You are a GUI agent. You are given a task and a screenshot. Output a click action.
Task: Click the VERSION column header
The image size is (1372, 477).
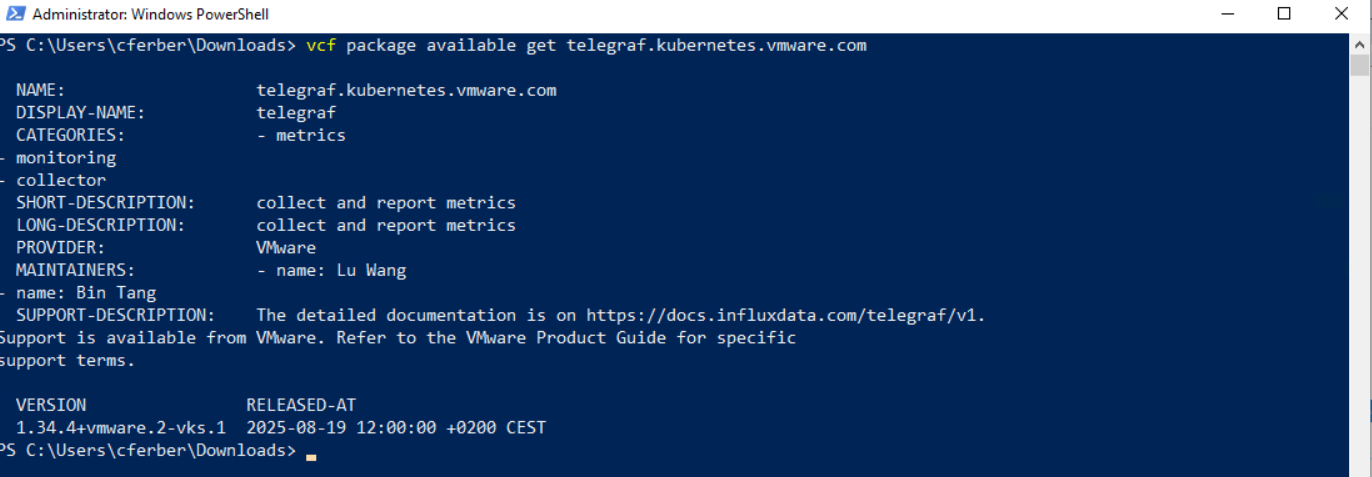51,405
